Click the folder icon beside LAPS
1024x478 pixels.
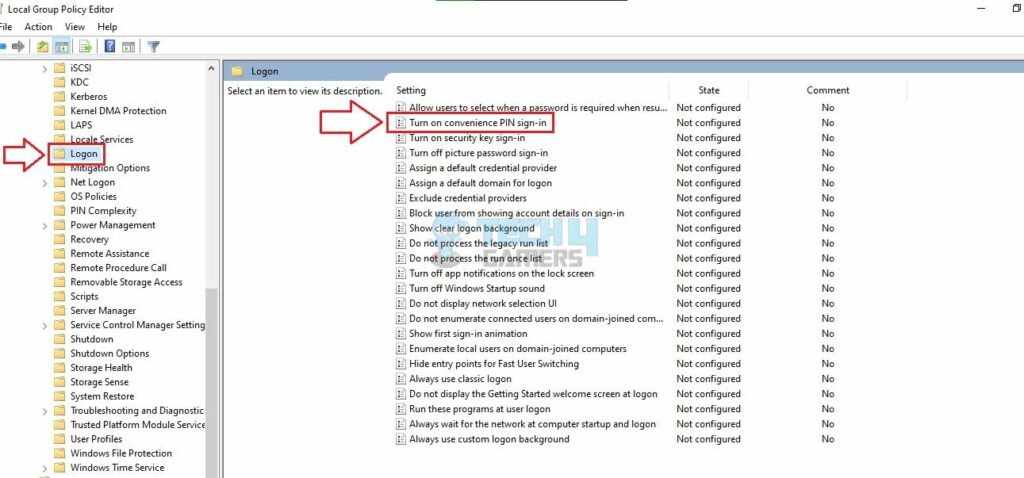coord(59,125)
